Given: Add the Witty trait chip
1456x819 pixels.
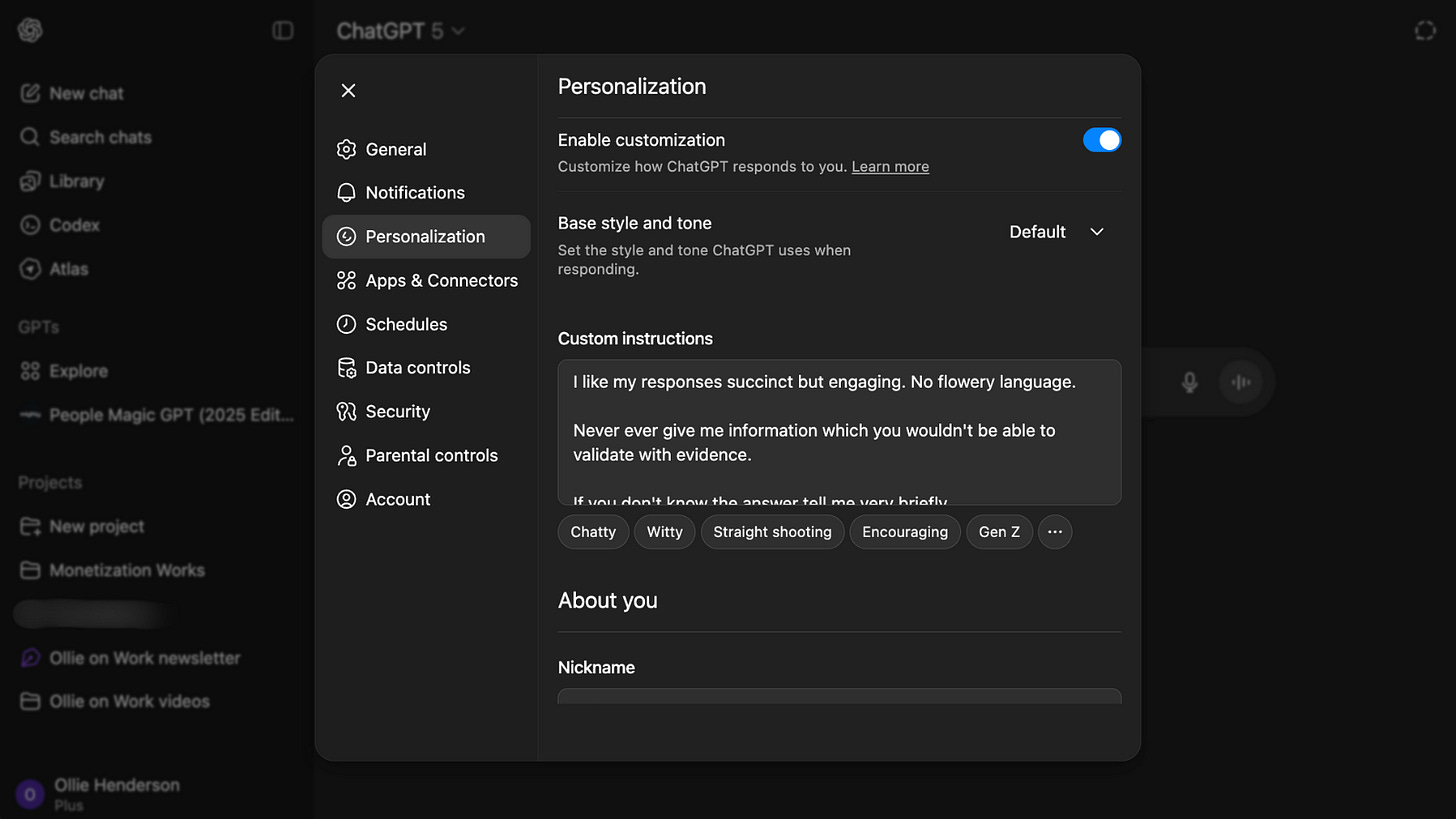Looking at the screenshot, I should point(664,532).
